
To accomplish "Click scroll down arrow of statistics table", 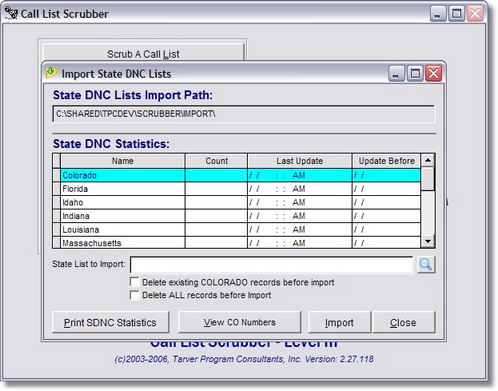I will pos(428,241).
